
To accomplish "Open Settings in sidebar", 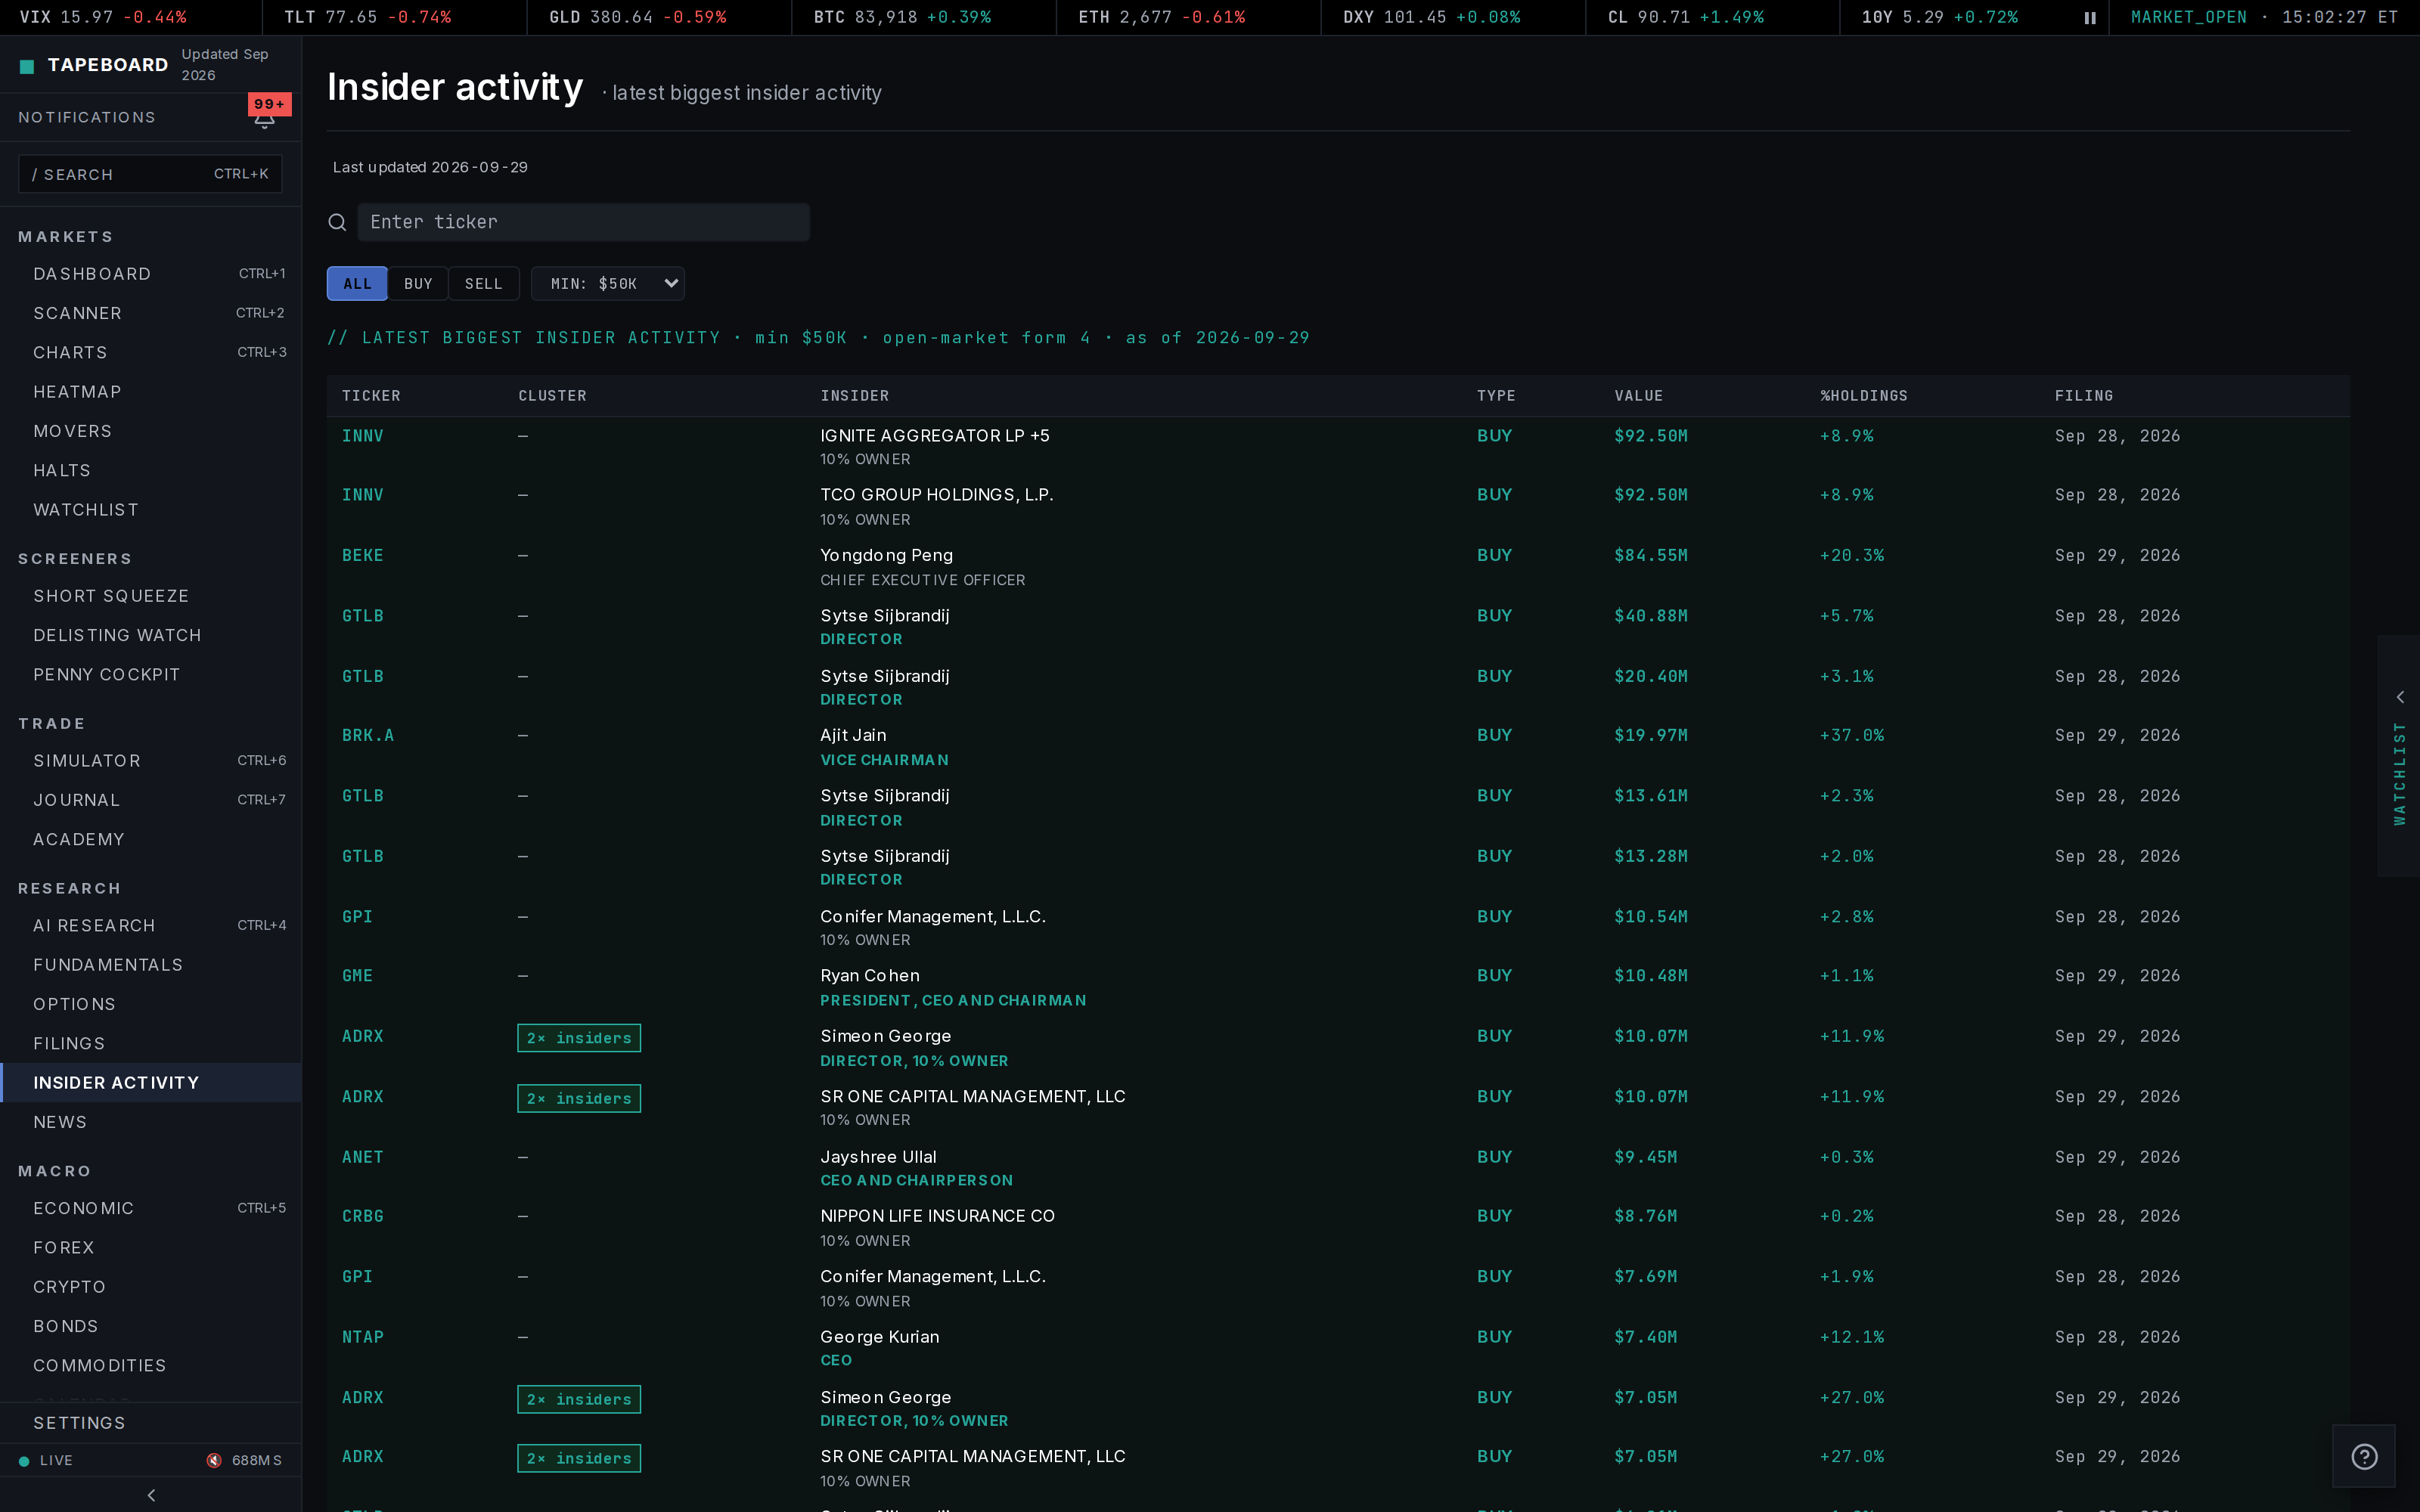I will pyautogui.click(x=151, y=1423).
